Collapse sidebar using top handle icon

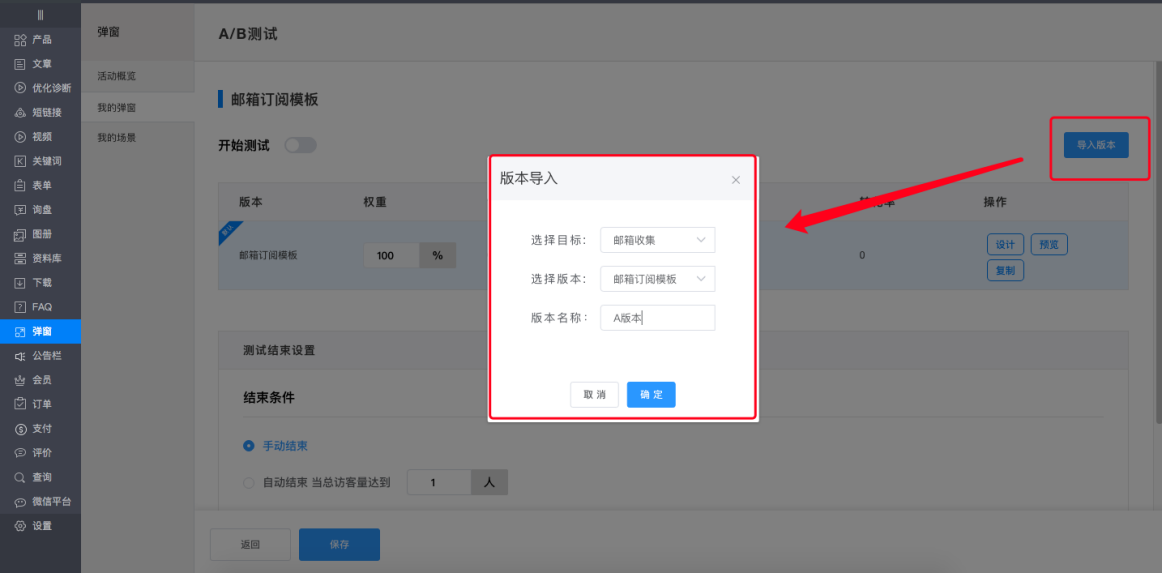click(40, 15)
